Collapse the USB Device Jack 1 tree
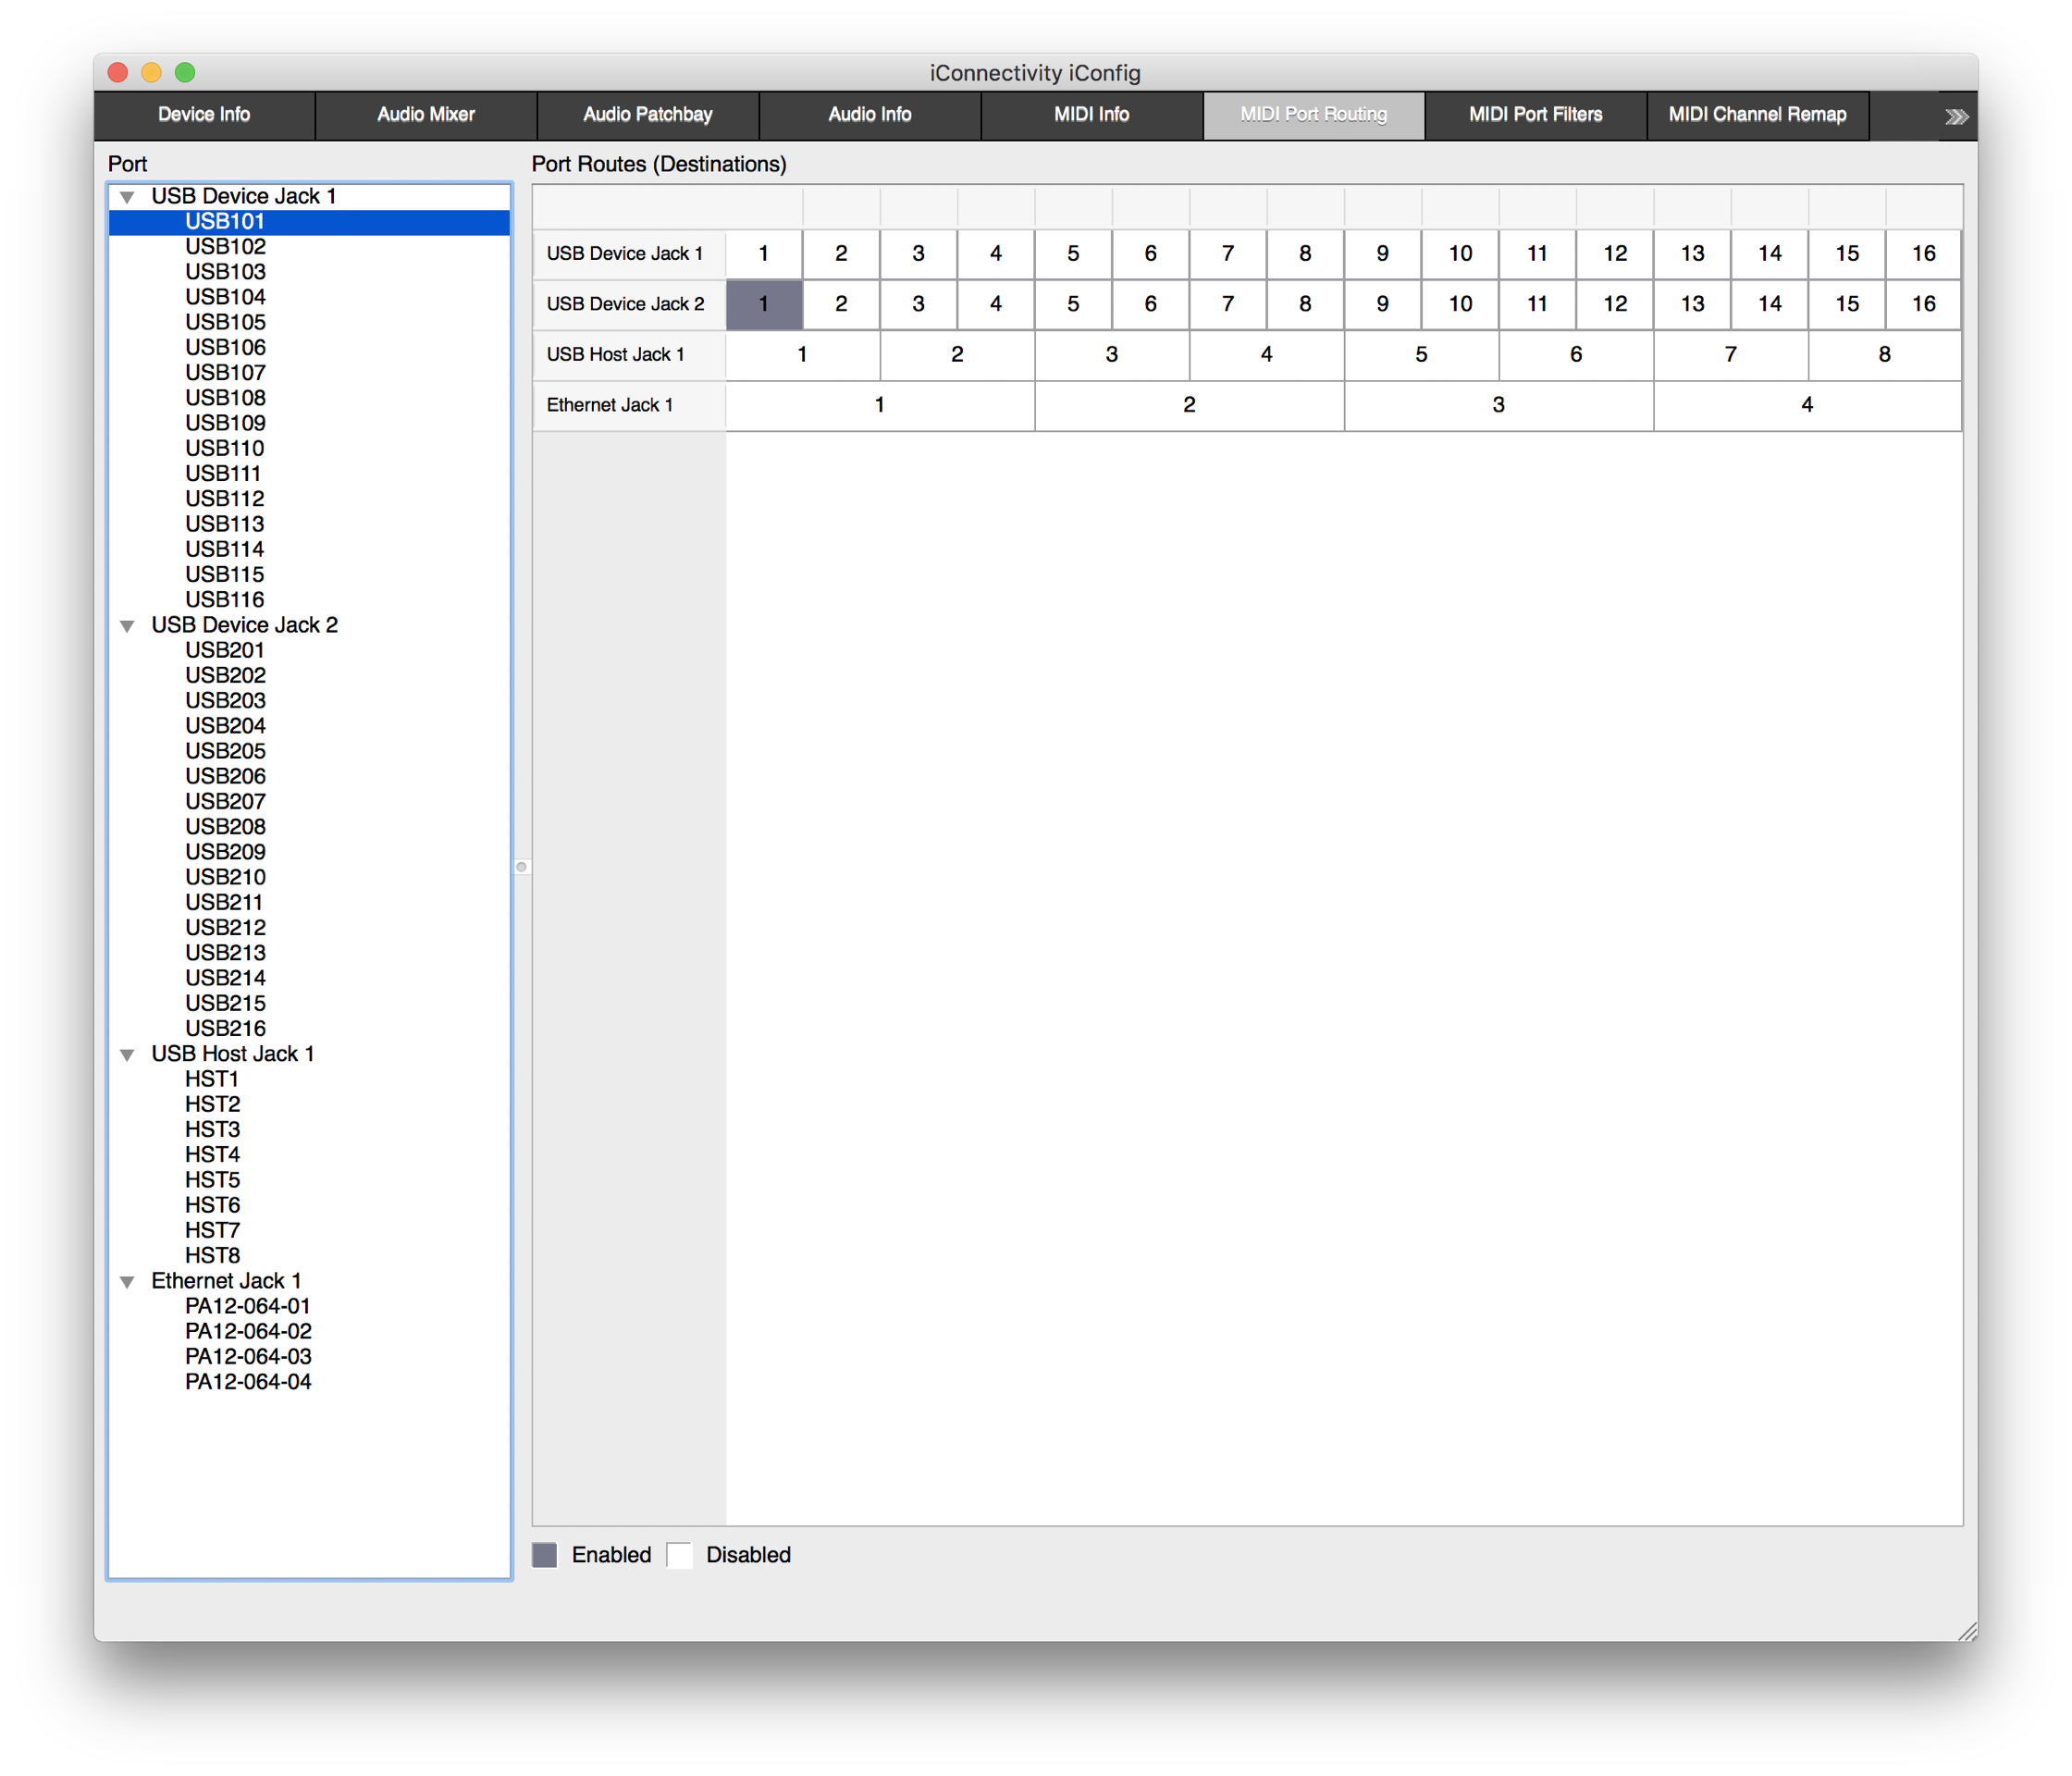The width and height of the screenshot is (2072, 1776). point(127,197)
